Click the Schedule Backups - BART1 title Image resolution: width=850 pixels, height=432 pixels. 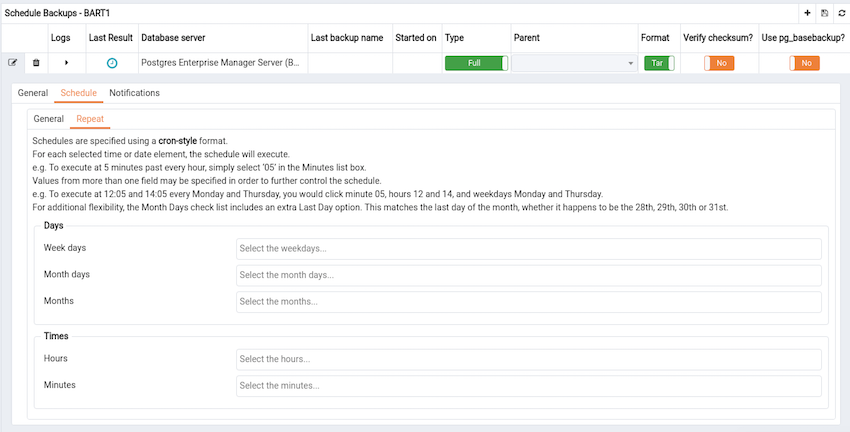click(x=57, y=13)
